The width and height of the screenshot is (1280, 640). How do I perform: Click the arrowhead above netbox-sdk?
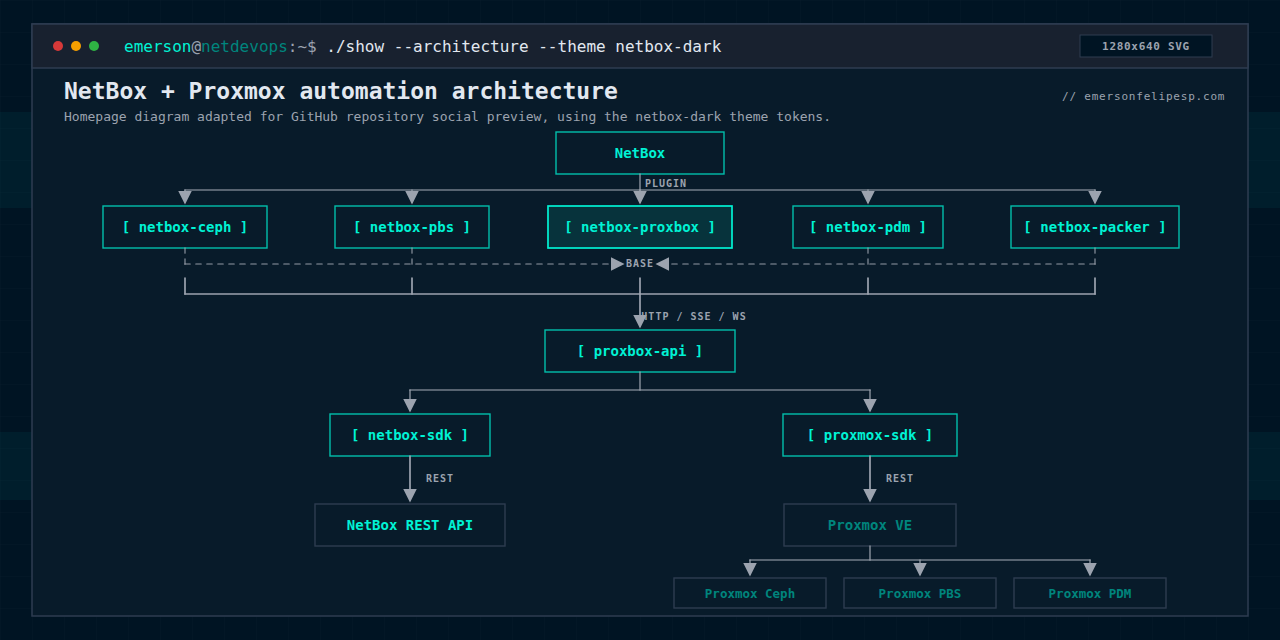(410, 406)
